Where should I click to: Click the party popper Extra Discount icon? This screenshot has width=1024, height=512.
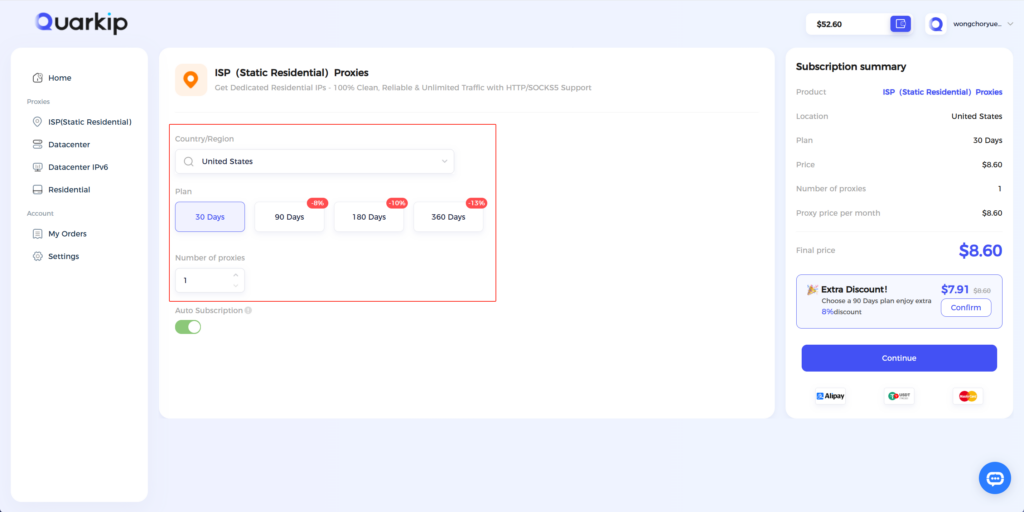point(812,289)
